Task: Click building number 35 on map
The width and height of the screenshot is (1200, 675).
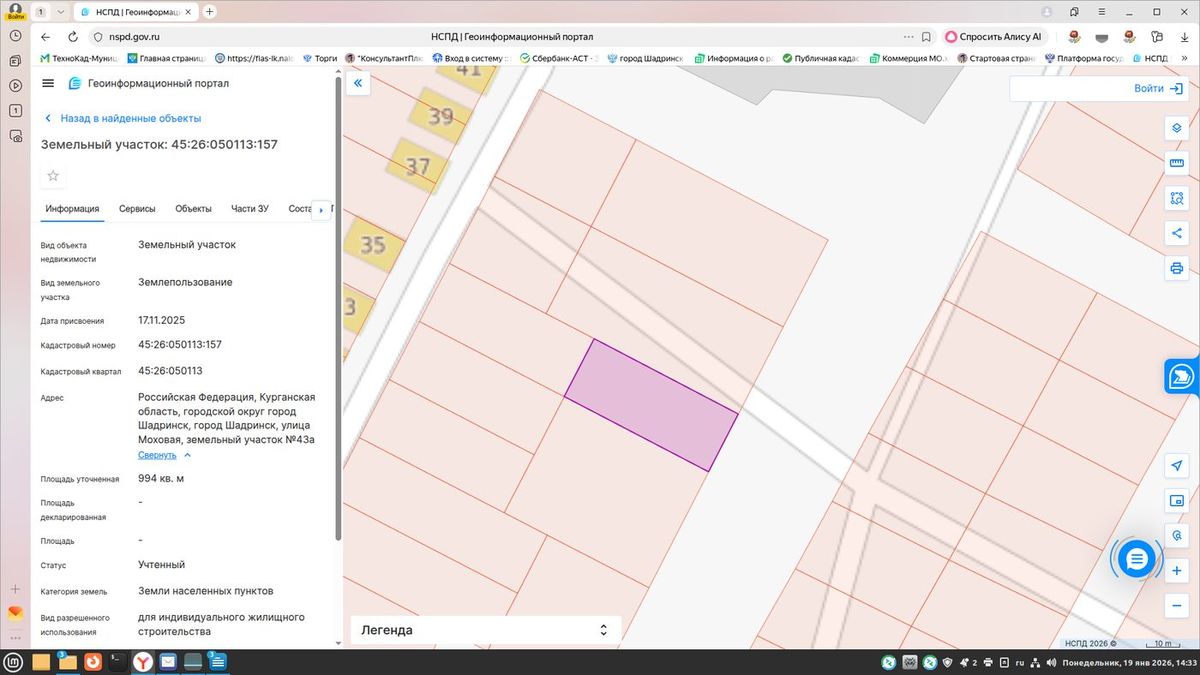Action: (x=372, y=244)
